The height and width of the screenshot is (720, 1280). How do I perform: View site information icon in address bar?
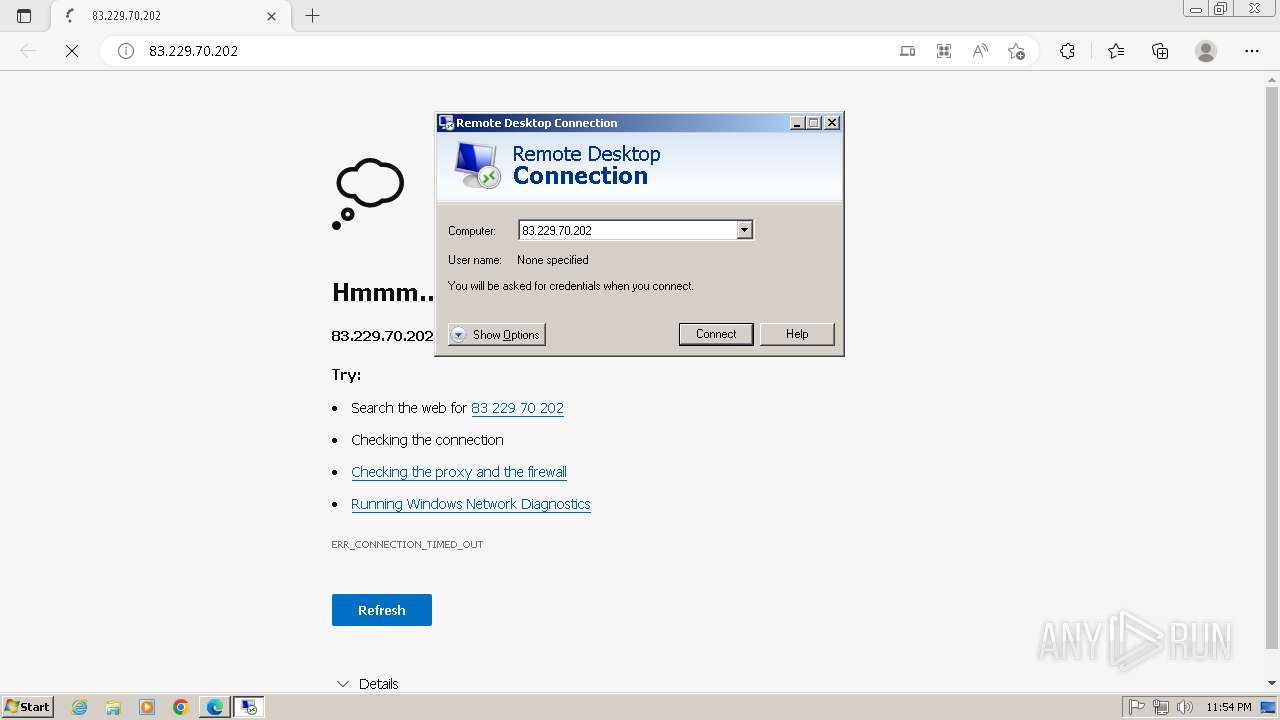click(x=126, y=51)
